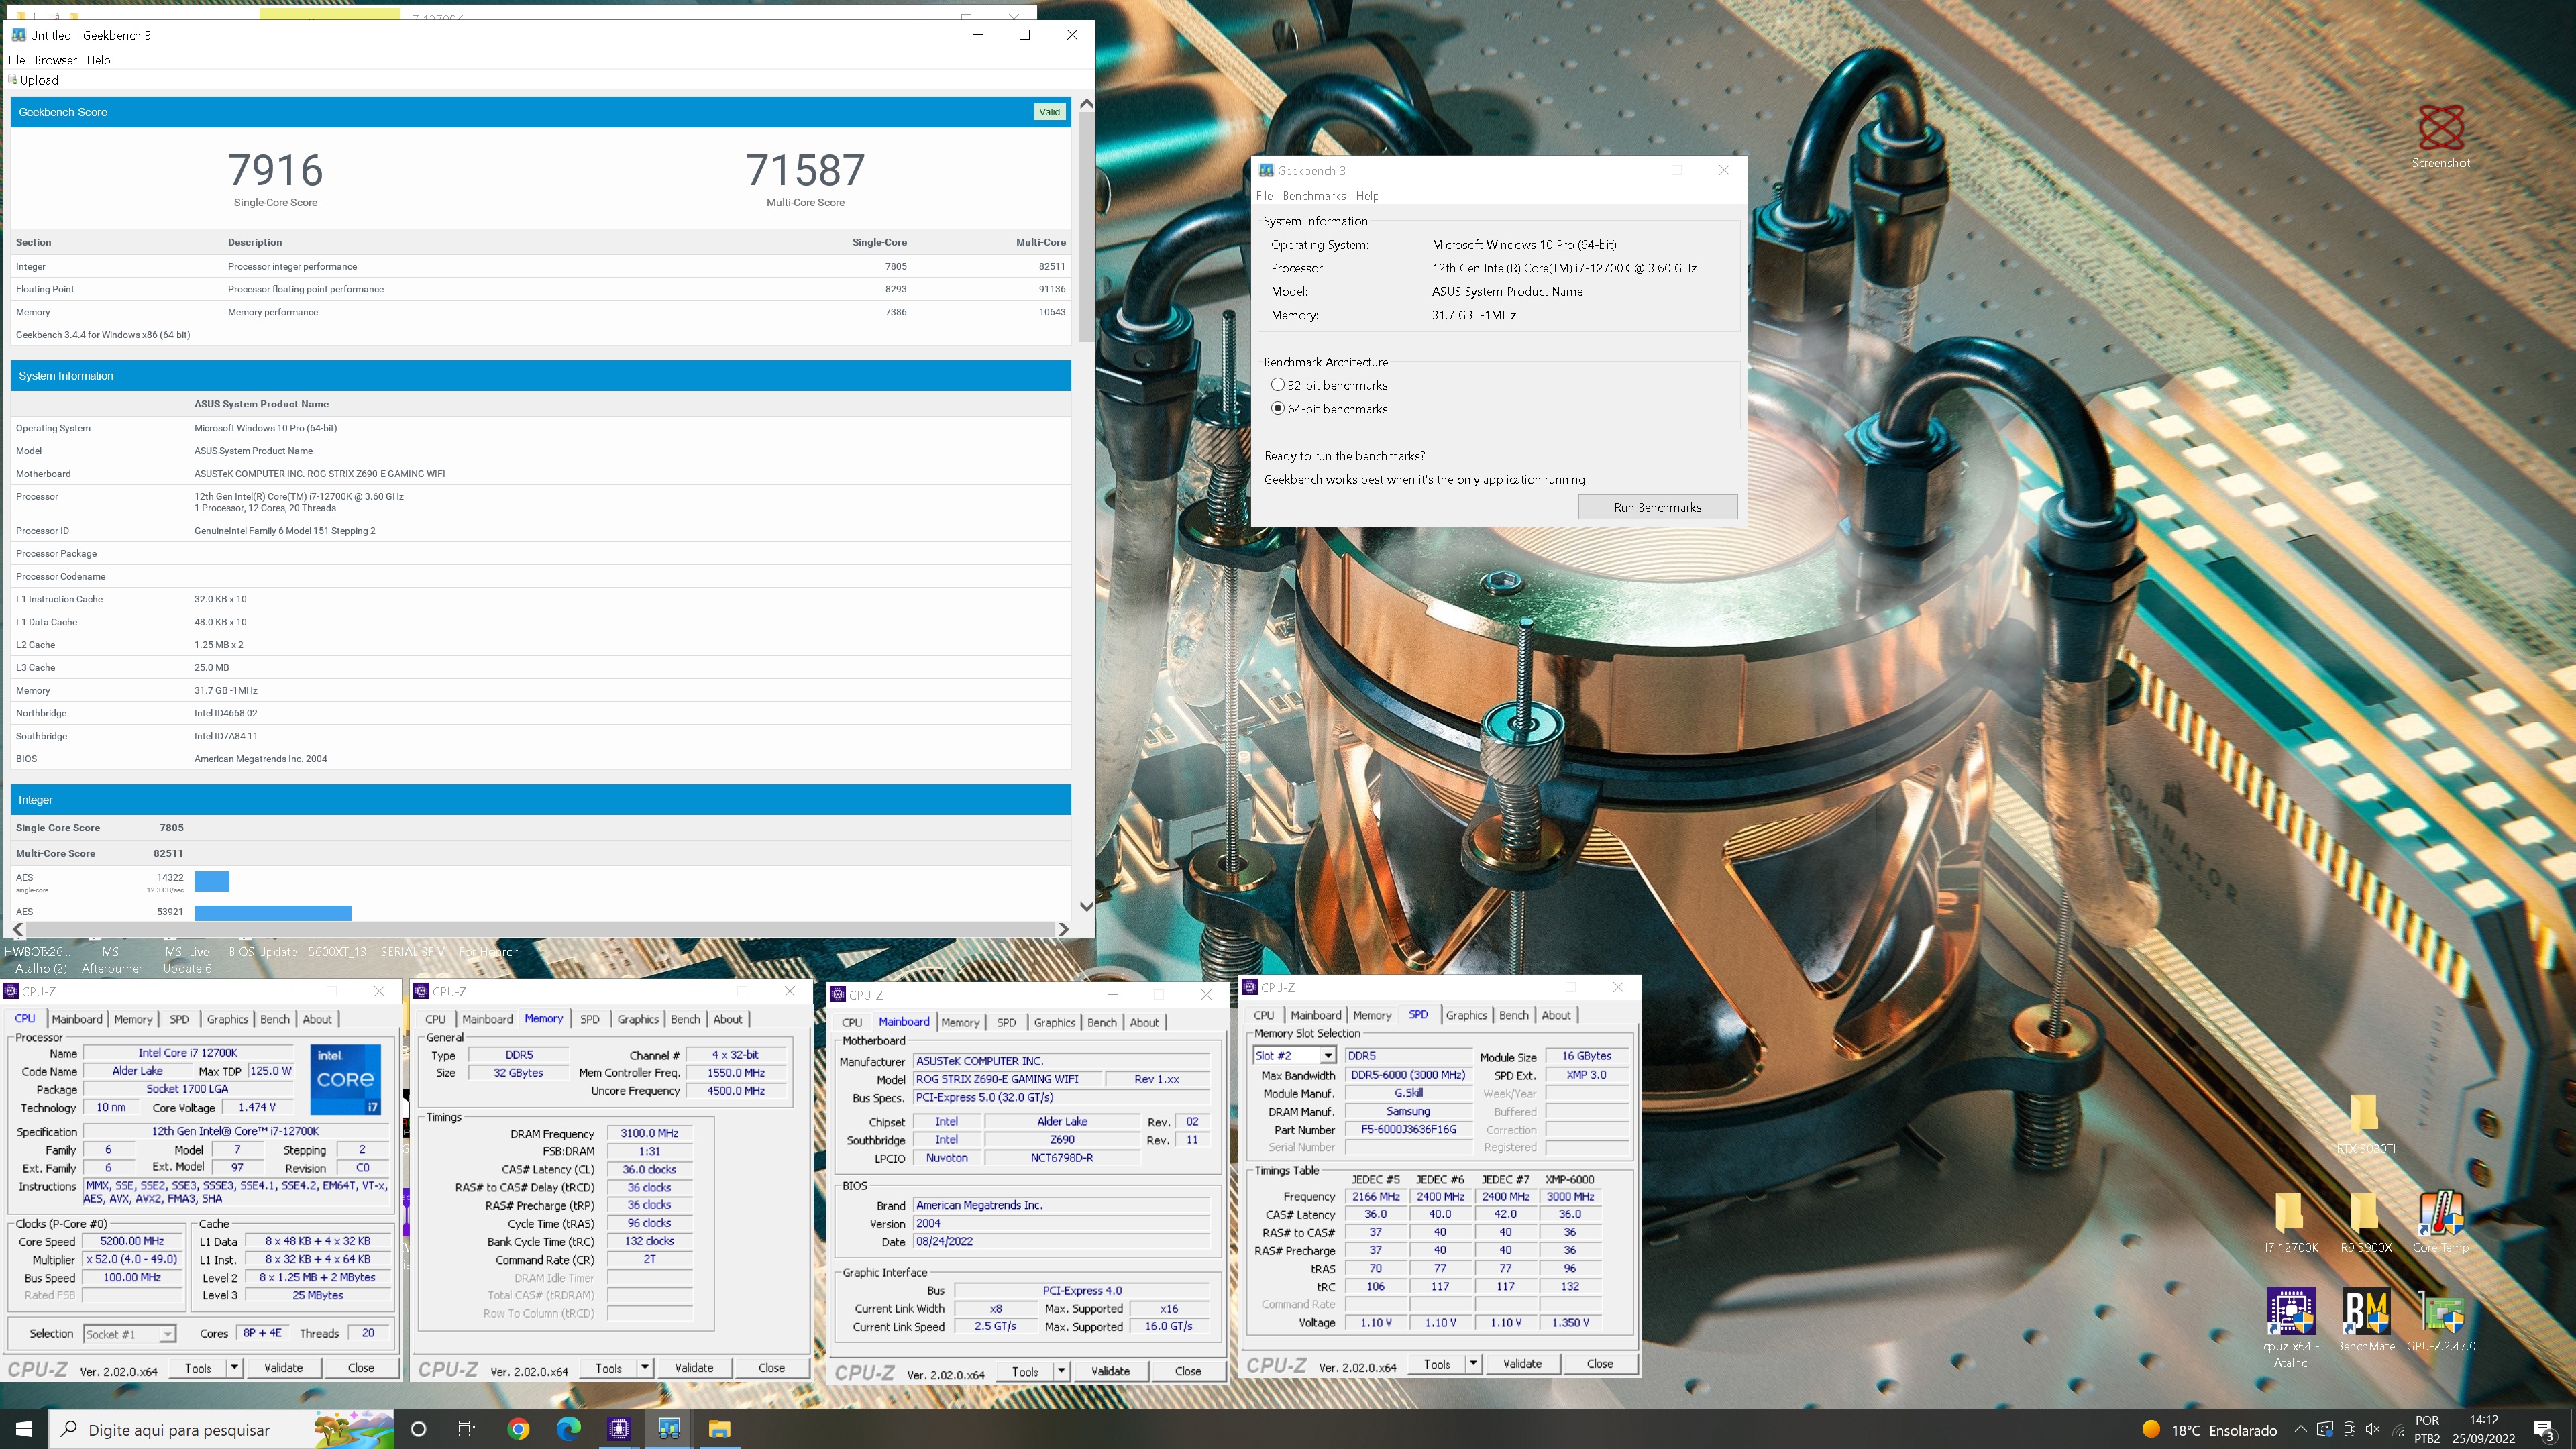Open Browser menu in Geekbench results window
Viewport: 2576px width, 1449px height.
(56, 60)
